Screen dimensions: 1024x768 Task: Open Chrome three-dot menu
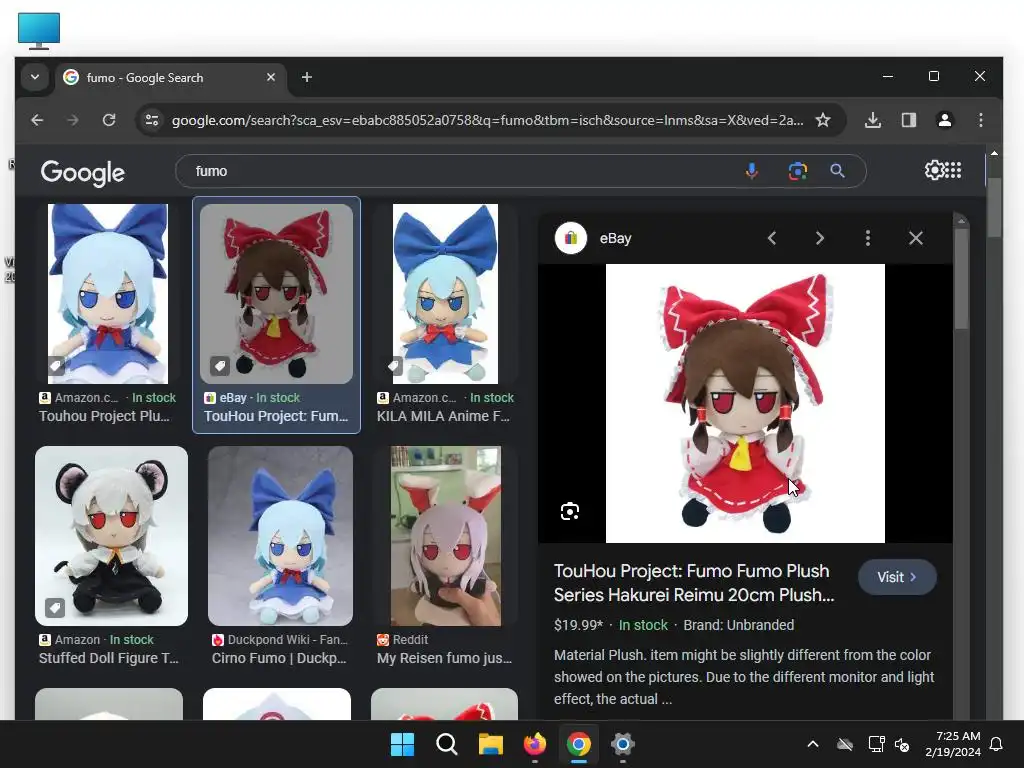click(x=980, y=120)
